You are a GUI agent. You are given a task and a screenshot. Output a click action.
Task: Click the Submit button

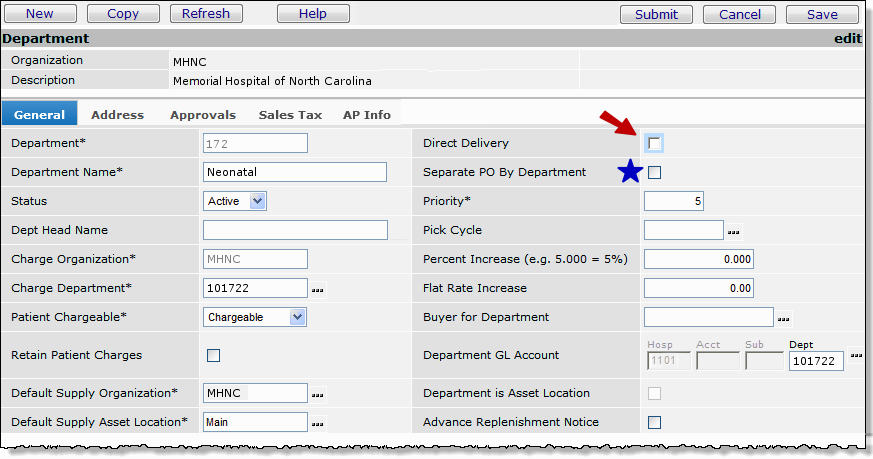656,14
